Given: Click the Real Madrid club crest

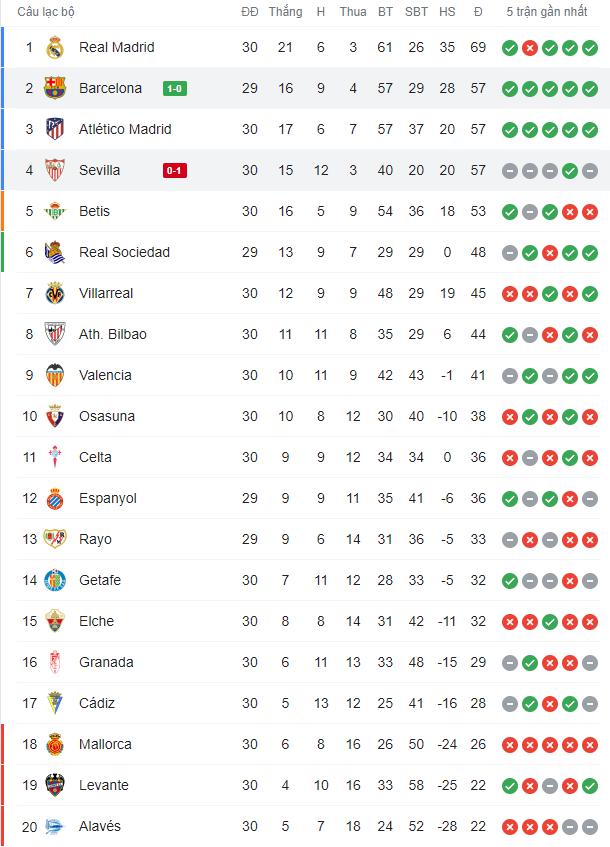Looking at the screenshot, I should click(55, 47).
